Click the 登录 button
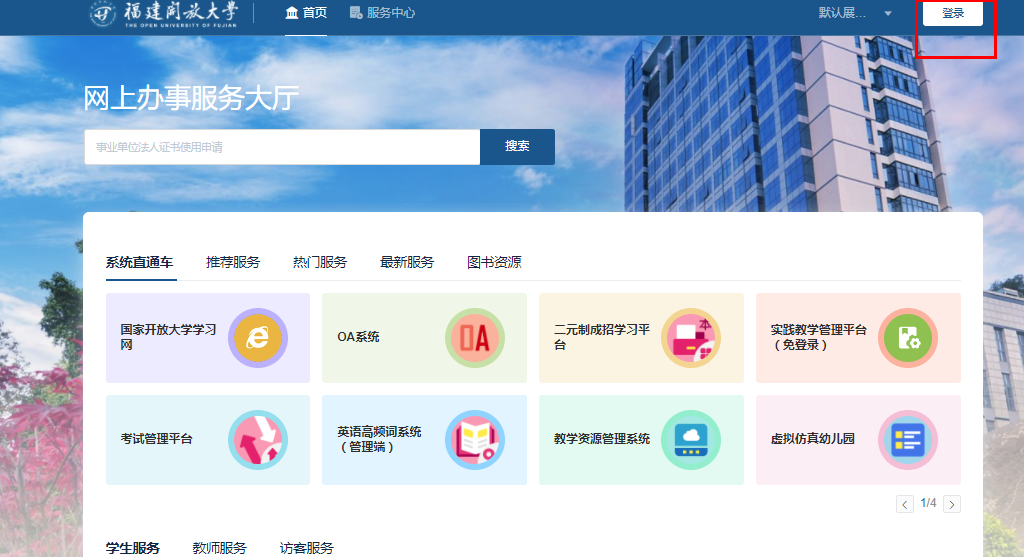1024x557 pixels. (953, 14)
